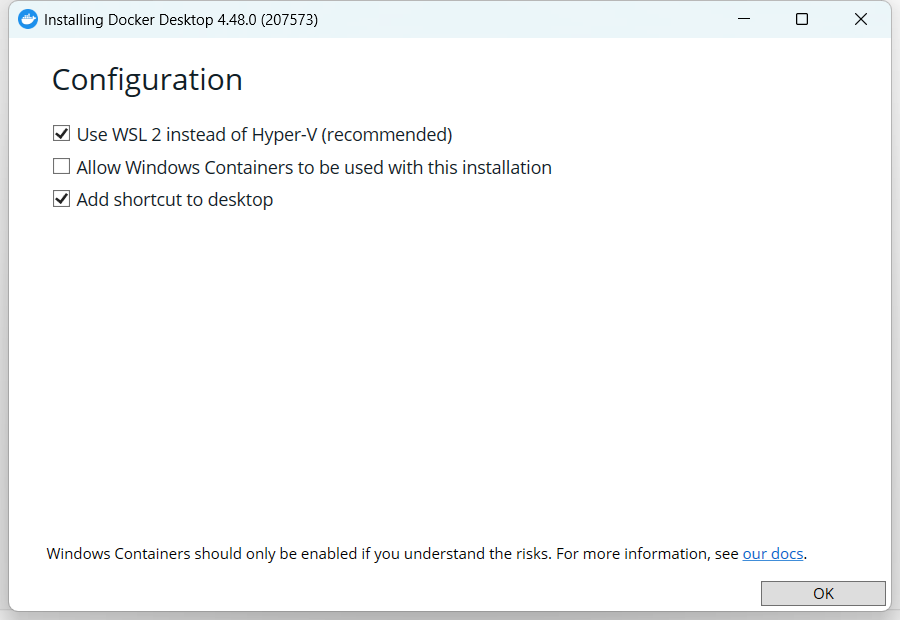Minimize the Docker installer window

point(744,19)
